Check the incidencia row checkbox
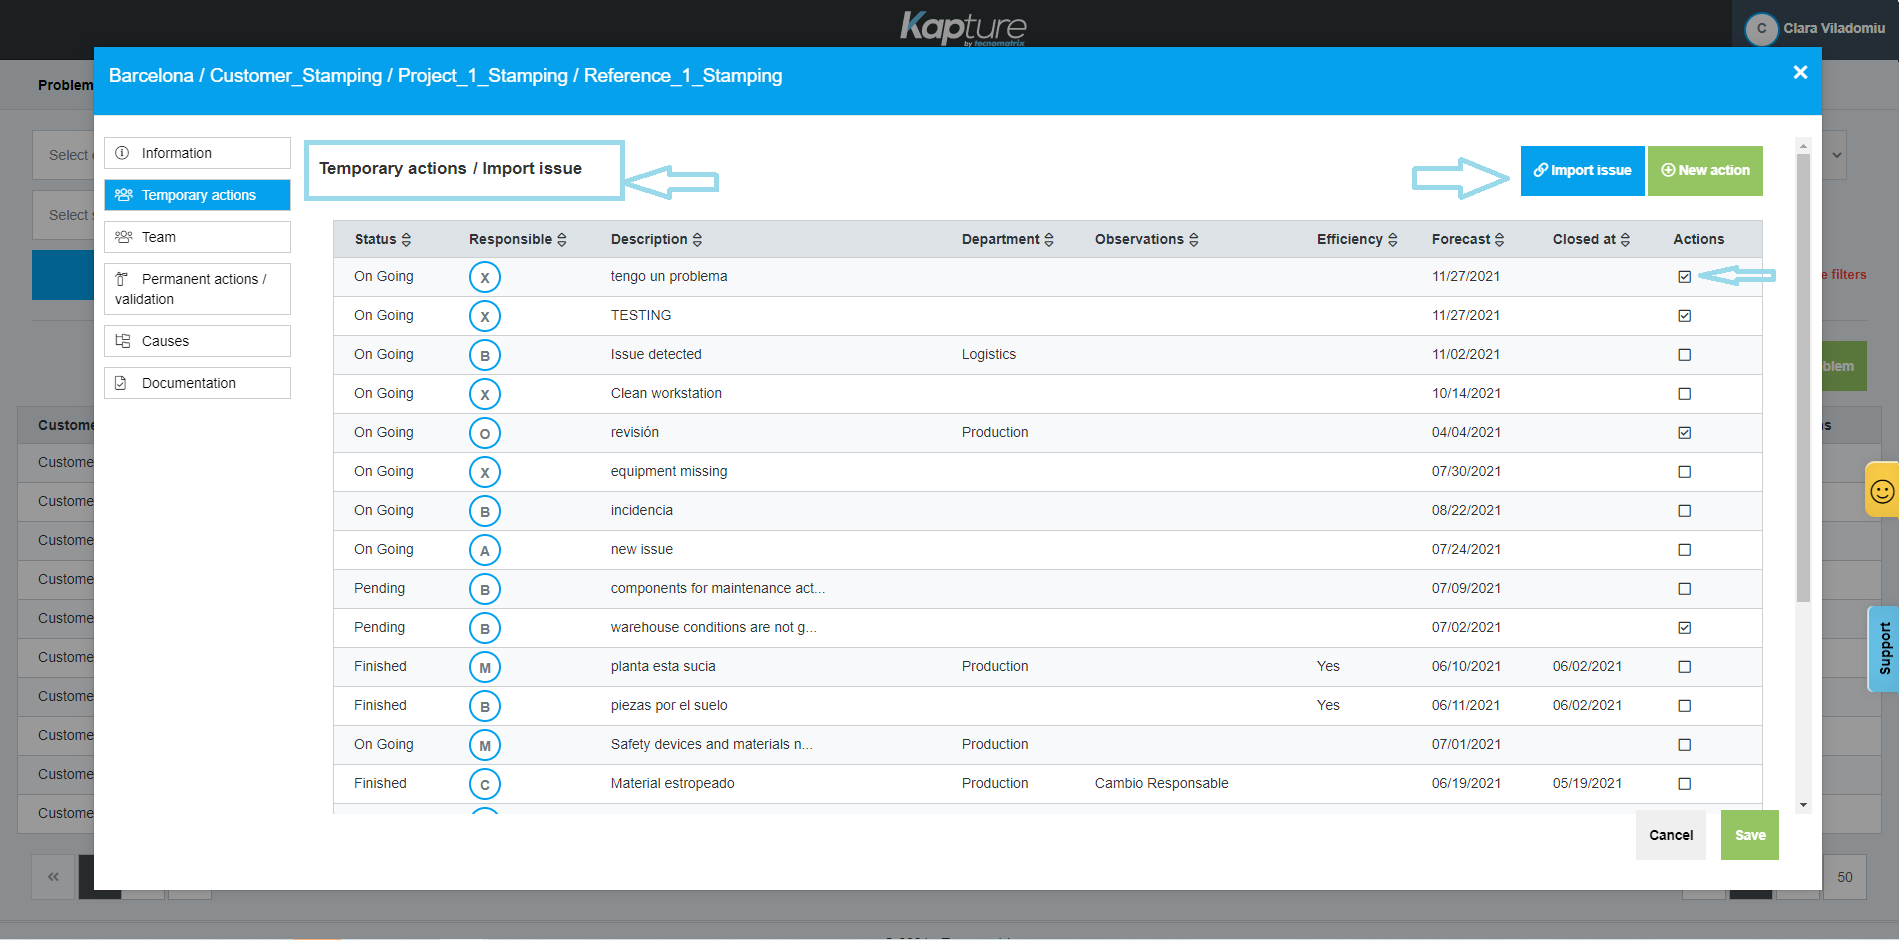 pos(1684,511)
